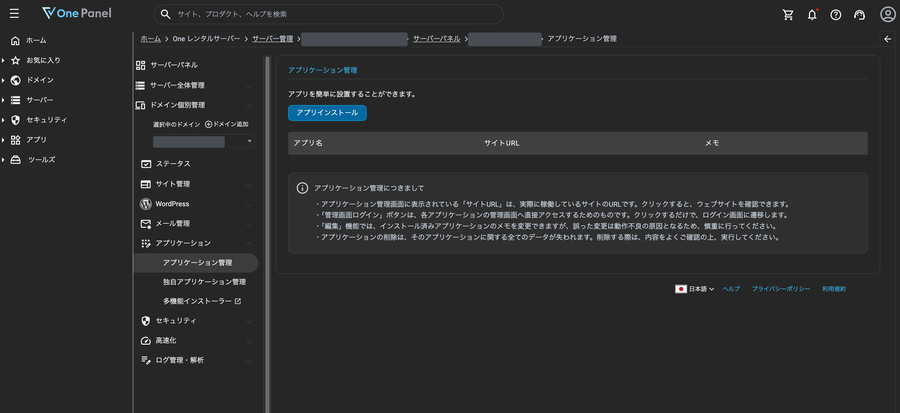Click the アプリケーション dotted-grid icon
Screen dimensions: 900x413
[146, 244]
